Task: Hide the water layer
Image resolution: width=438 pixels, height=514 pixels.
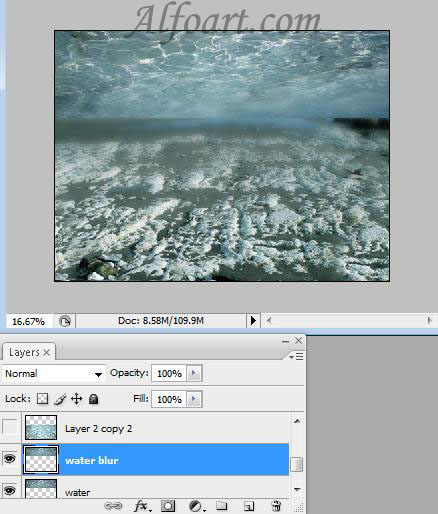Action: click(9, 490)
